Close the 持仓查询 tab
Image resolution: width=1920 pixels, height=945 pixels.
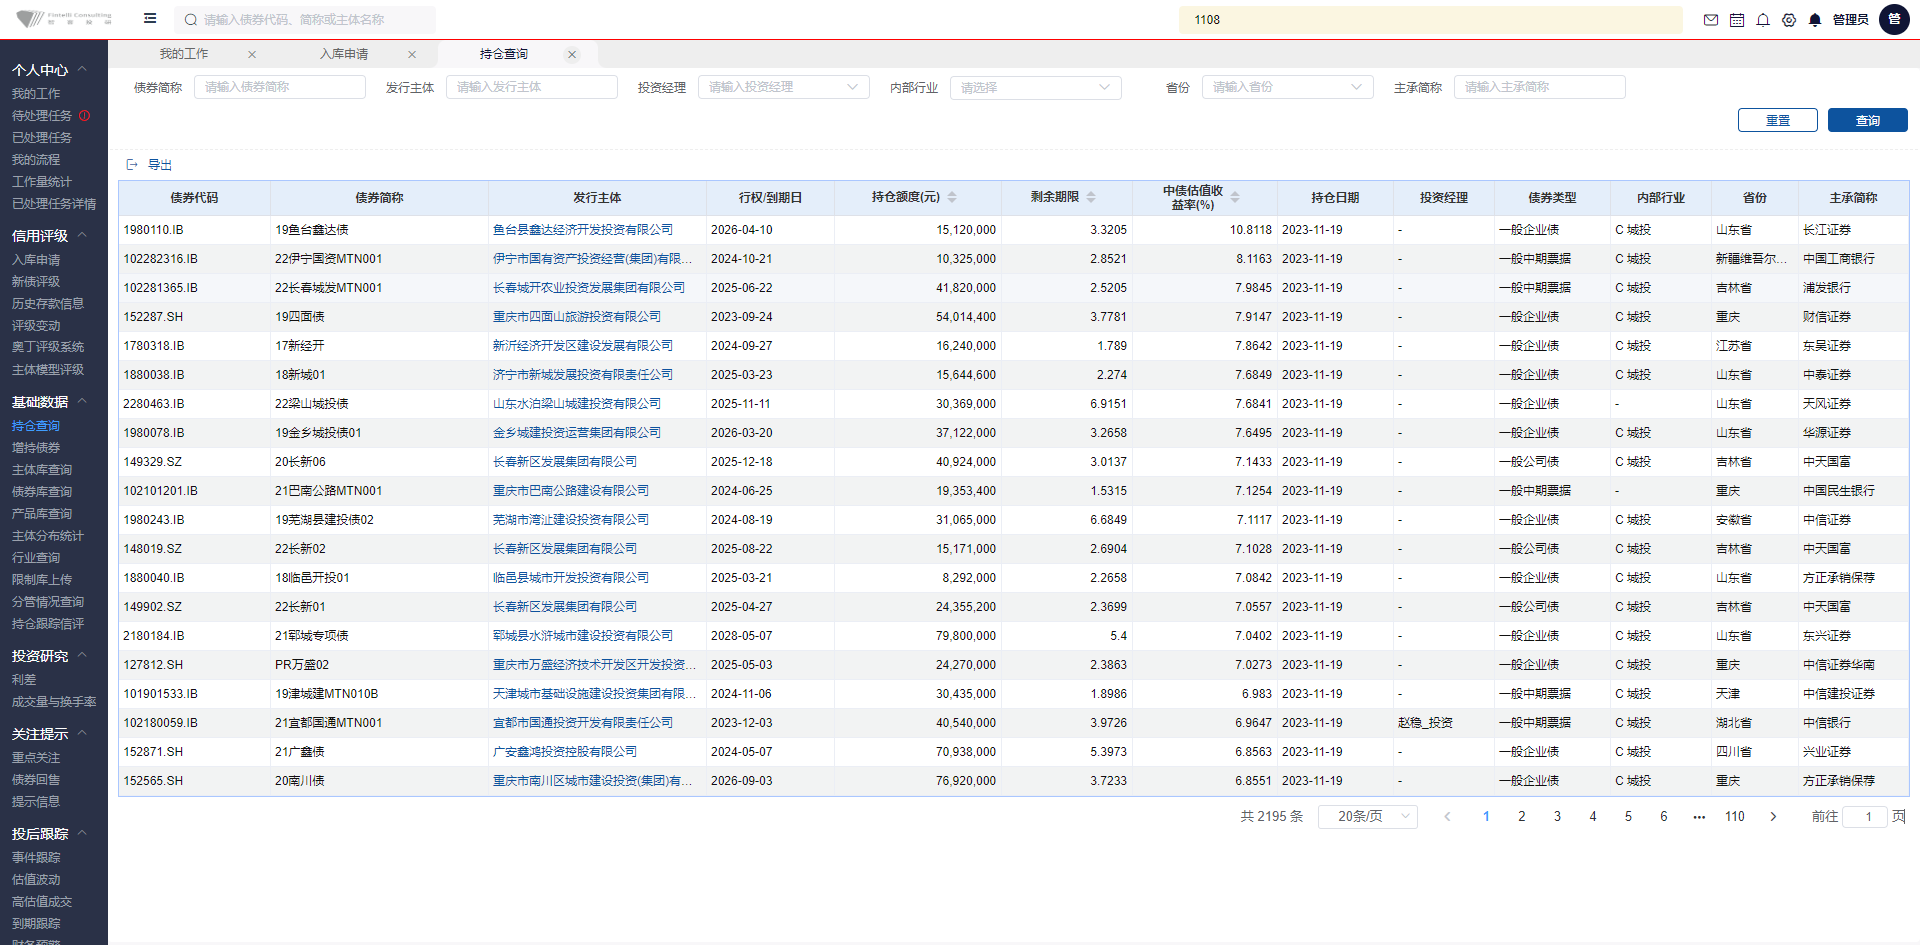tap(572, 55)
